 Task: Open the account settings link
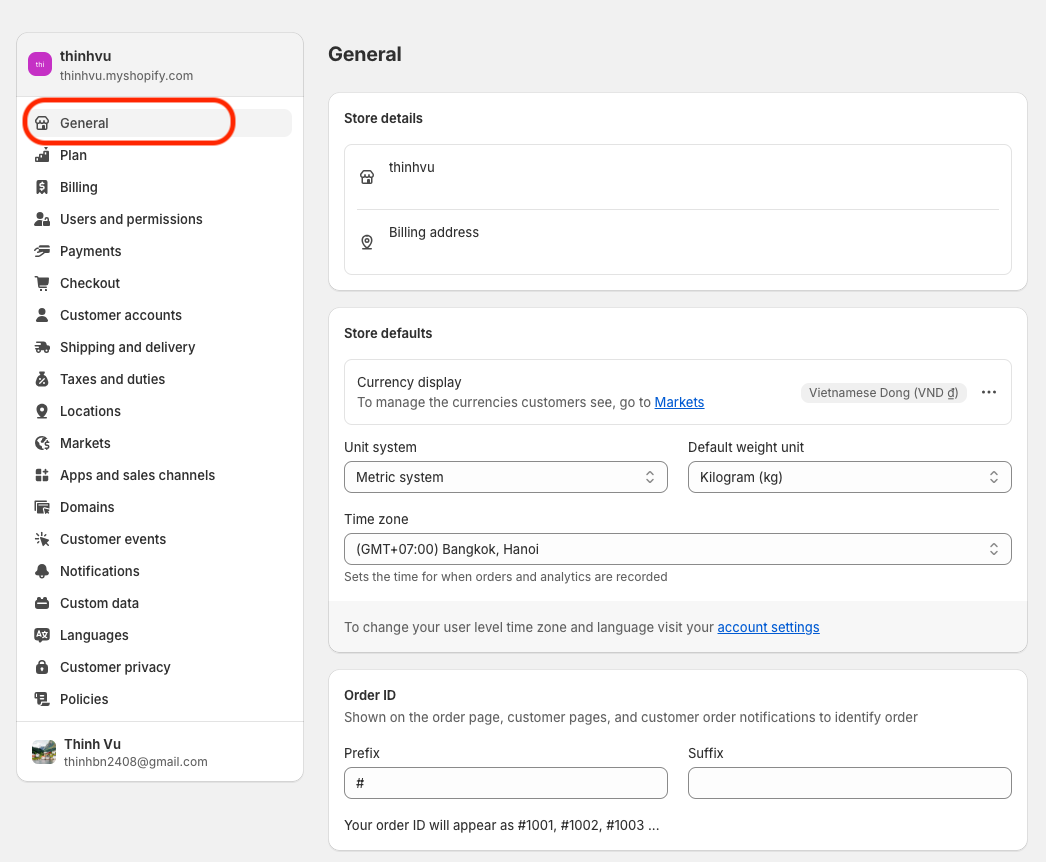pyautogui.click(x=768, y=627)
